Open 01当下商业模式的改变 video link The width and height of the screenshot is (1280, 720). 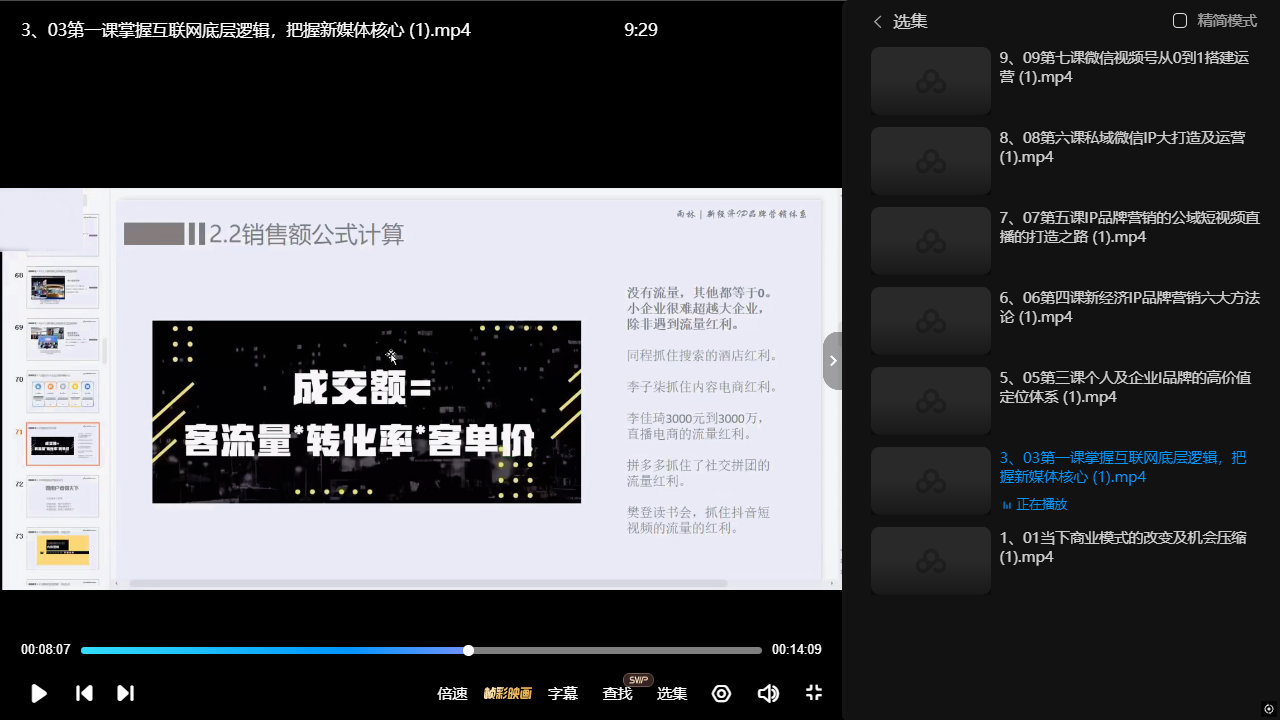[1122, 547]
